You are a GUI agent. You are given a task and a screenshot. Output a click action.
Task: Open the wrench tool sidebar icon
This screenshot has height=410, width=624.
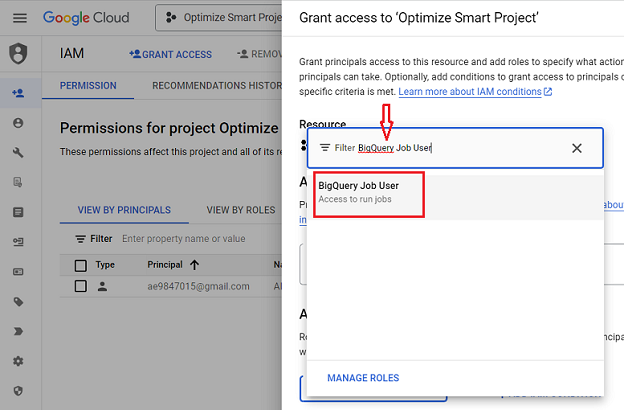18,152
